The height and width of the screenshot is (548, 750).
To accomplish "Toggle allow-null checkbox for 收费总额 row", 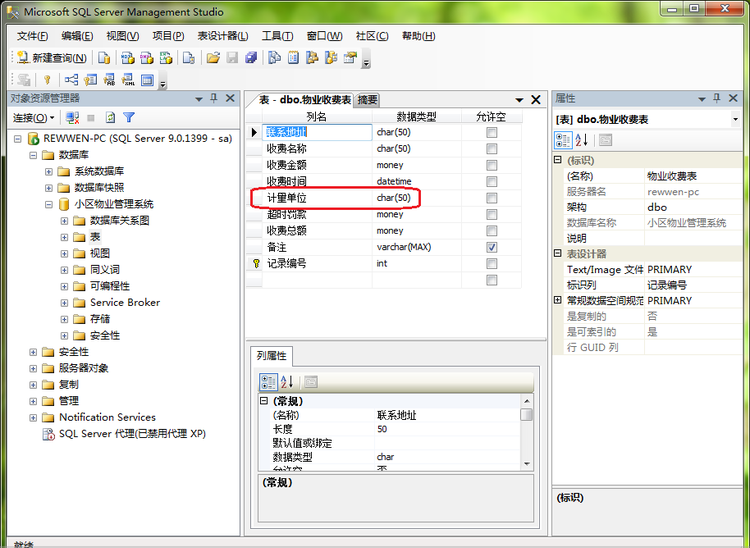I will 491,231.
